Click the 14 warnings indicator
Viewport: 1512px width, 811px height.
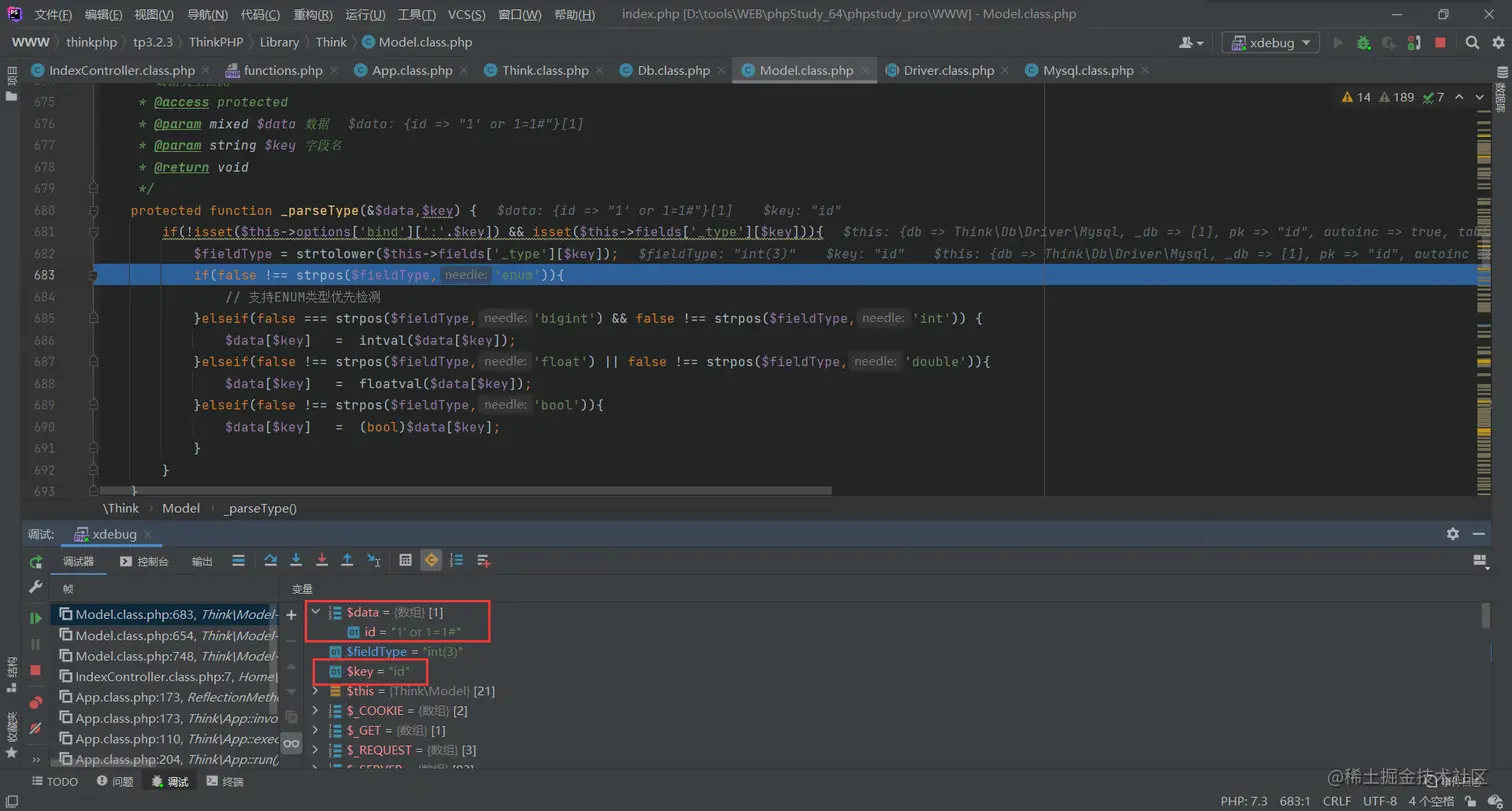pyautogui.click(x=1357, y=97)
